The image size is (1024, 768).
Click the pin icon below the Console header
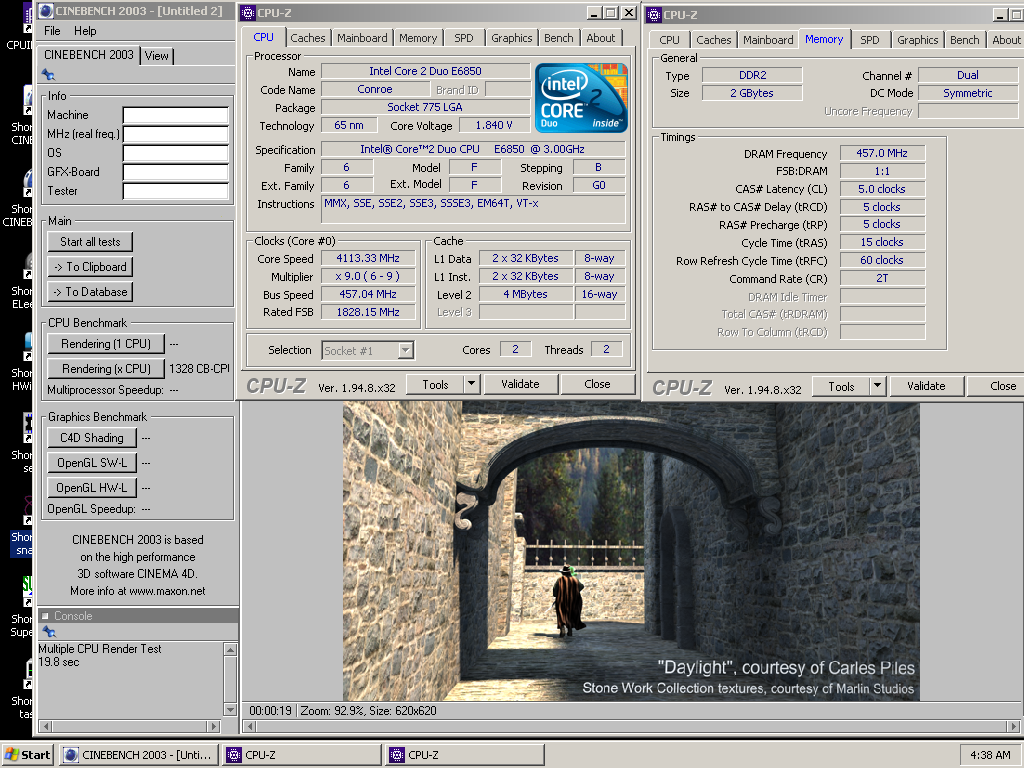click(48, 632)
